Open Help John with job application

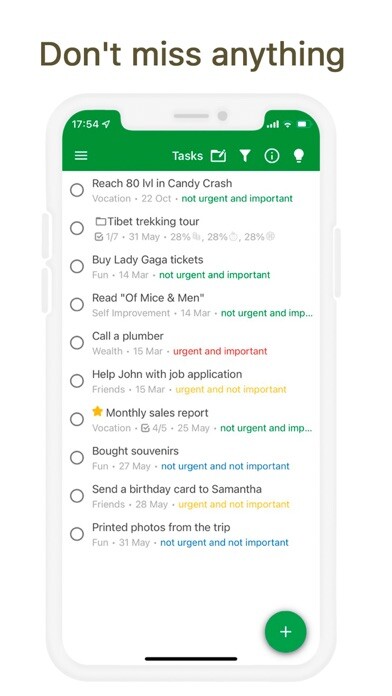point(167,374)
